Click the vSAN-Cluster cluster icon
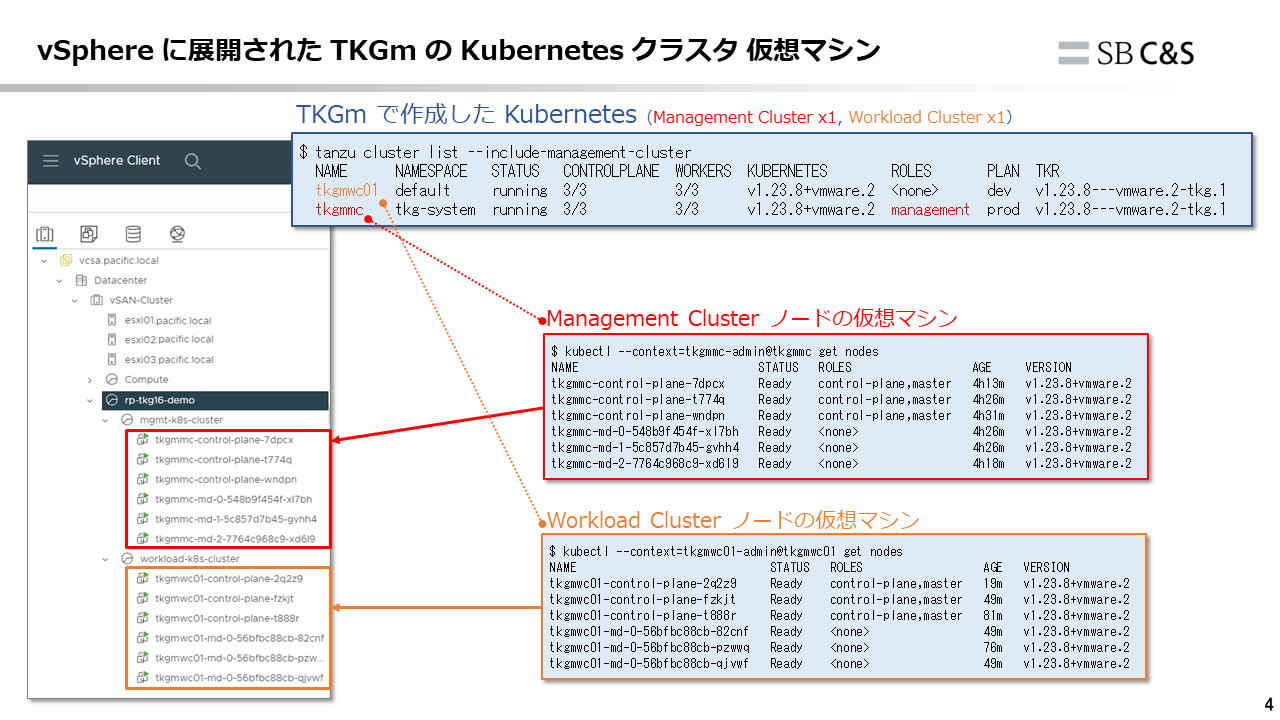 [96, 300]
